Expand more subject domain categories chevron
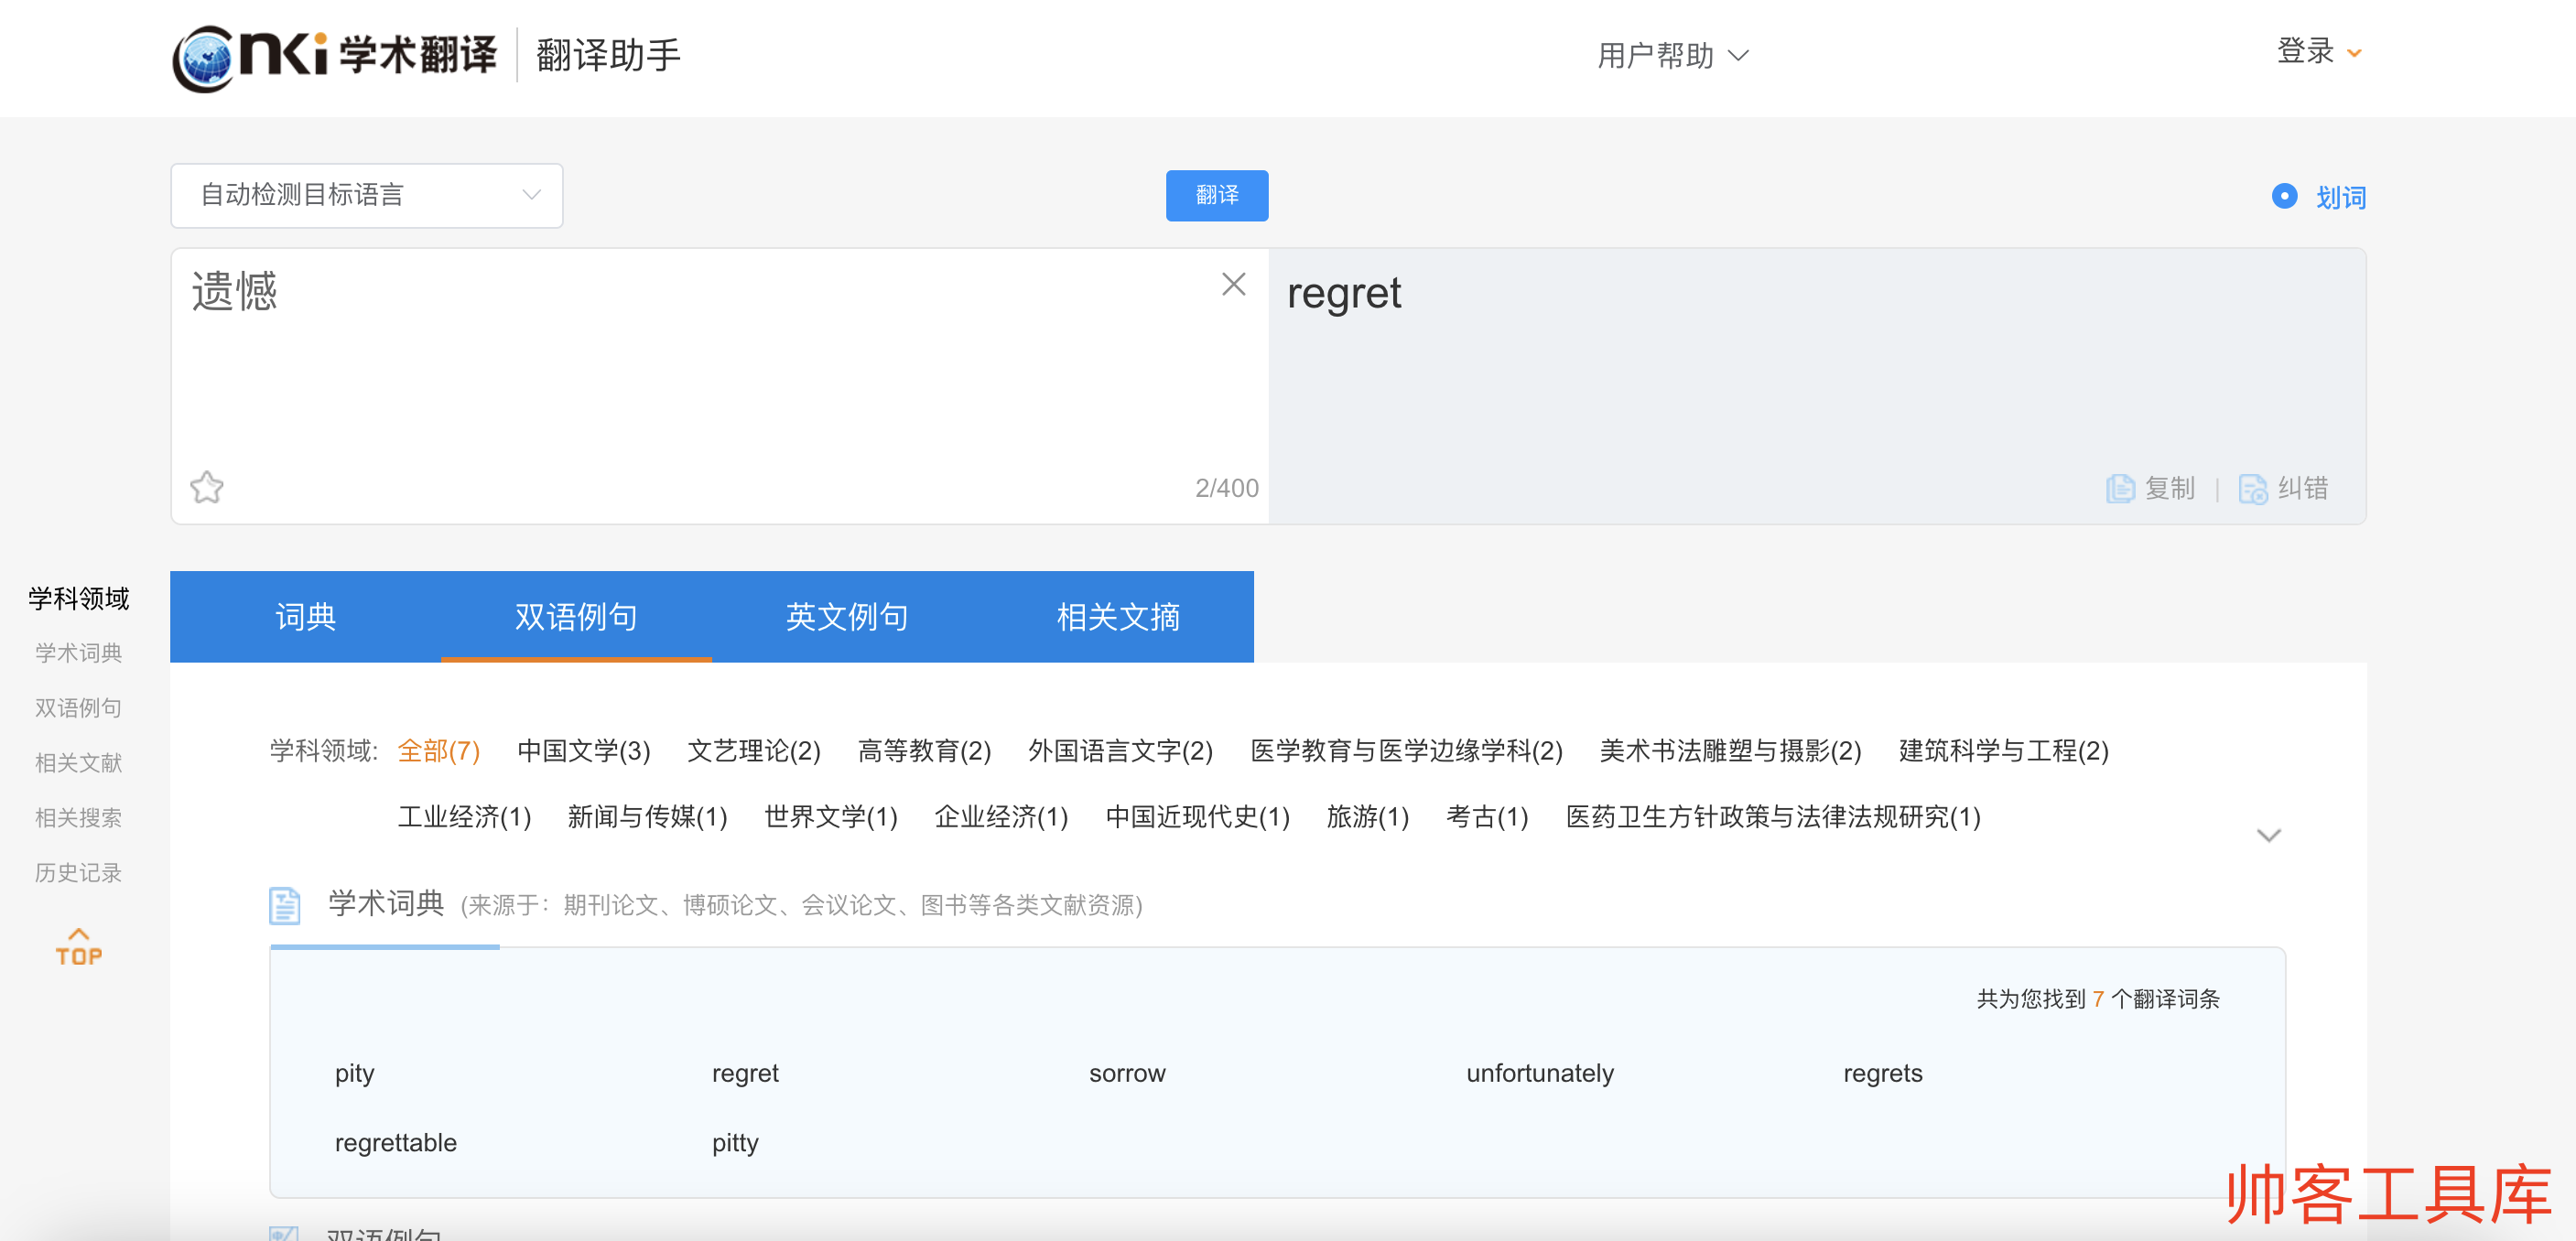2576x1241 pixels. pyautogui.click(x=2268, y=835)
